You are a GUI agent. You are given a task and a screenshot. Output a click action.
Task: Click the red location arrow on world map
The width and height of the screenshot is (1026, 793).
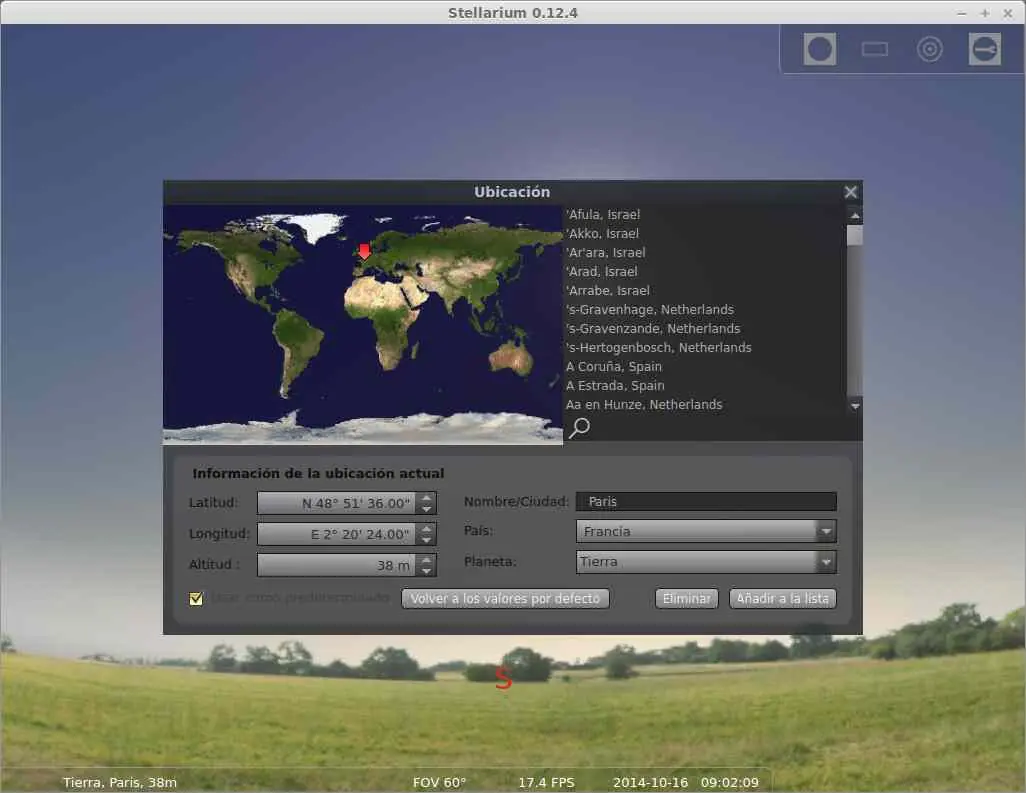pos(364,251)
